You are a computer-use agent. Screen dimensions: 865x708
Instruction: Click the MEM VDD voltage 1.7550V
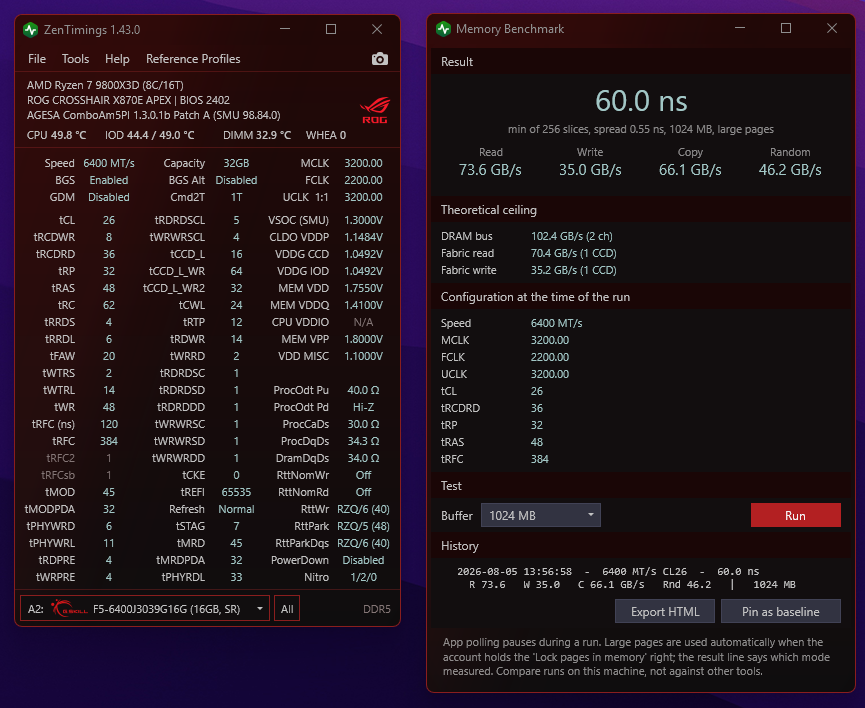click(x=363, y=288)
